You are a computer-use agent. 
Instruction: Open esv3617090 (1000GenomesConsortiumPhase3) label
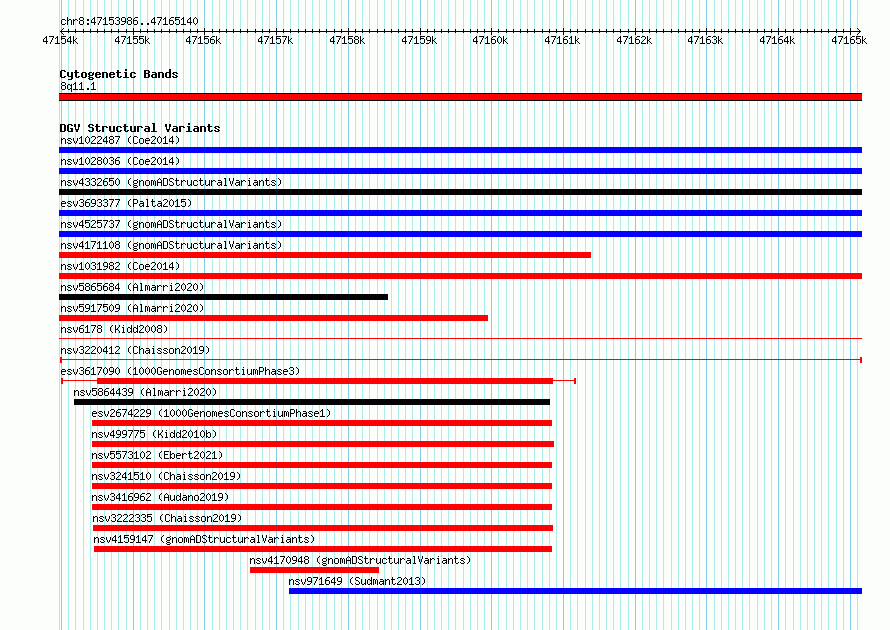pos(180,371)
